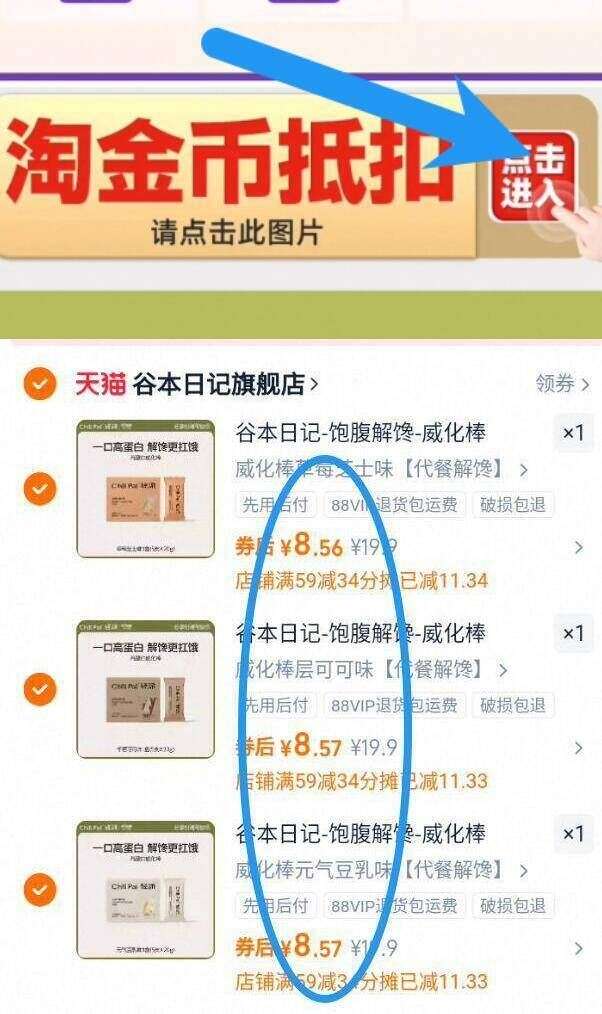This screenshot has height=1014, width=602.
Task: Open the soy milk product thumbnail
Action: pos(145,890)
